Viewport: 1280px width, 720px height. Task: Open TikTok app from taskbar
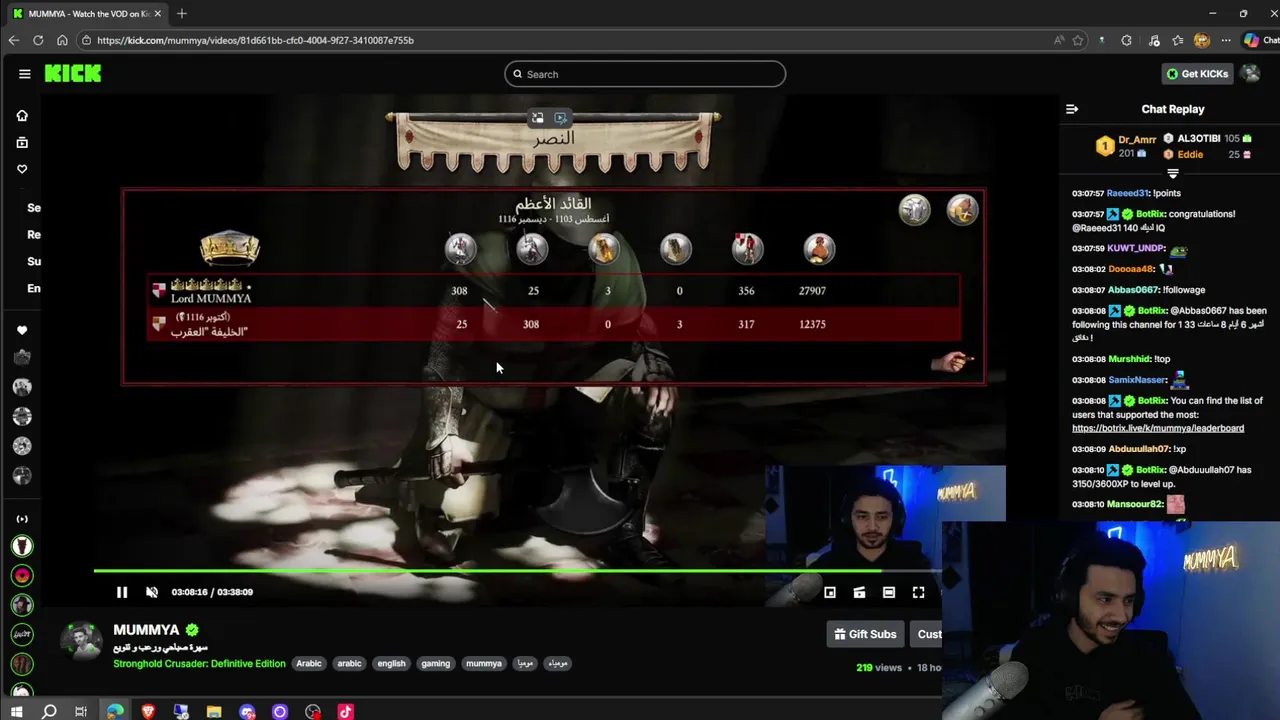pos(345,712)
